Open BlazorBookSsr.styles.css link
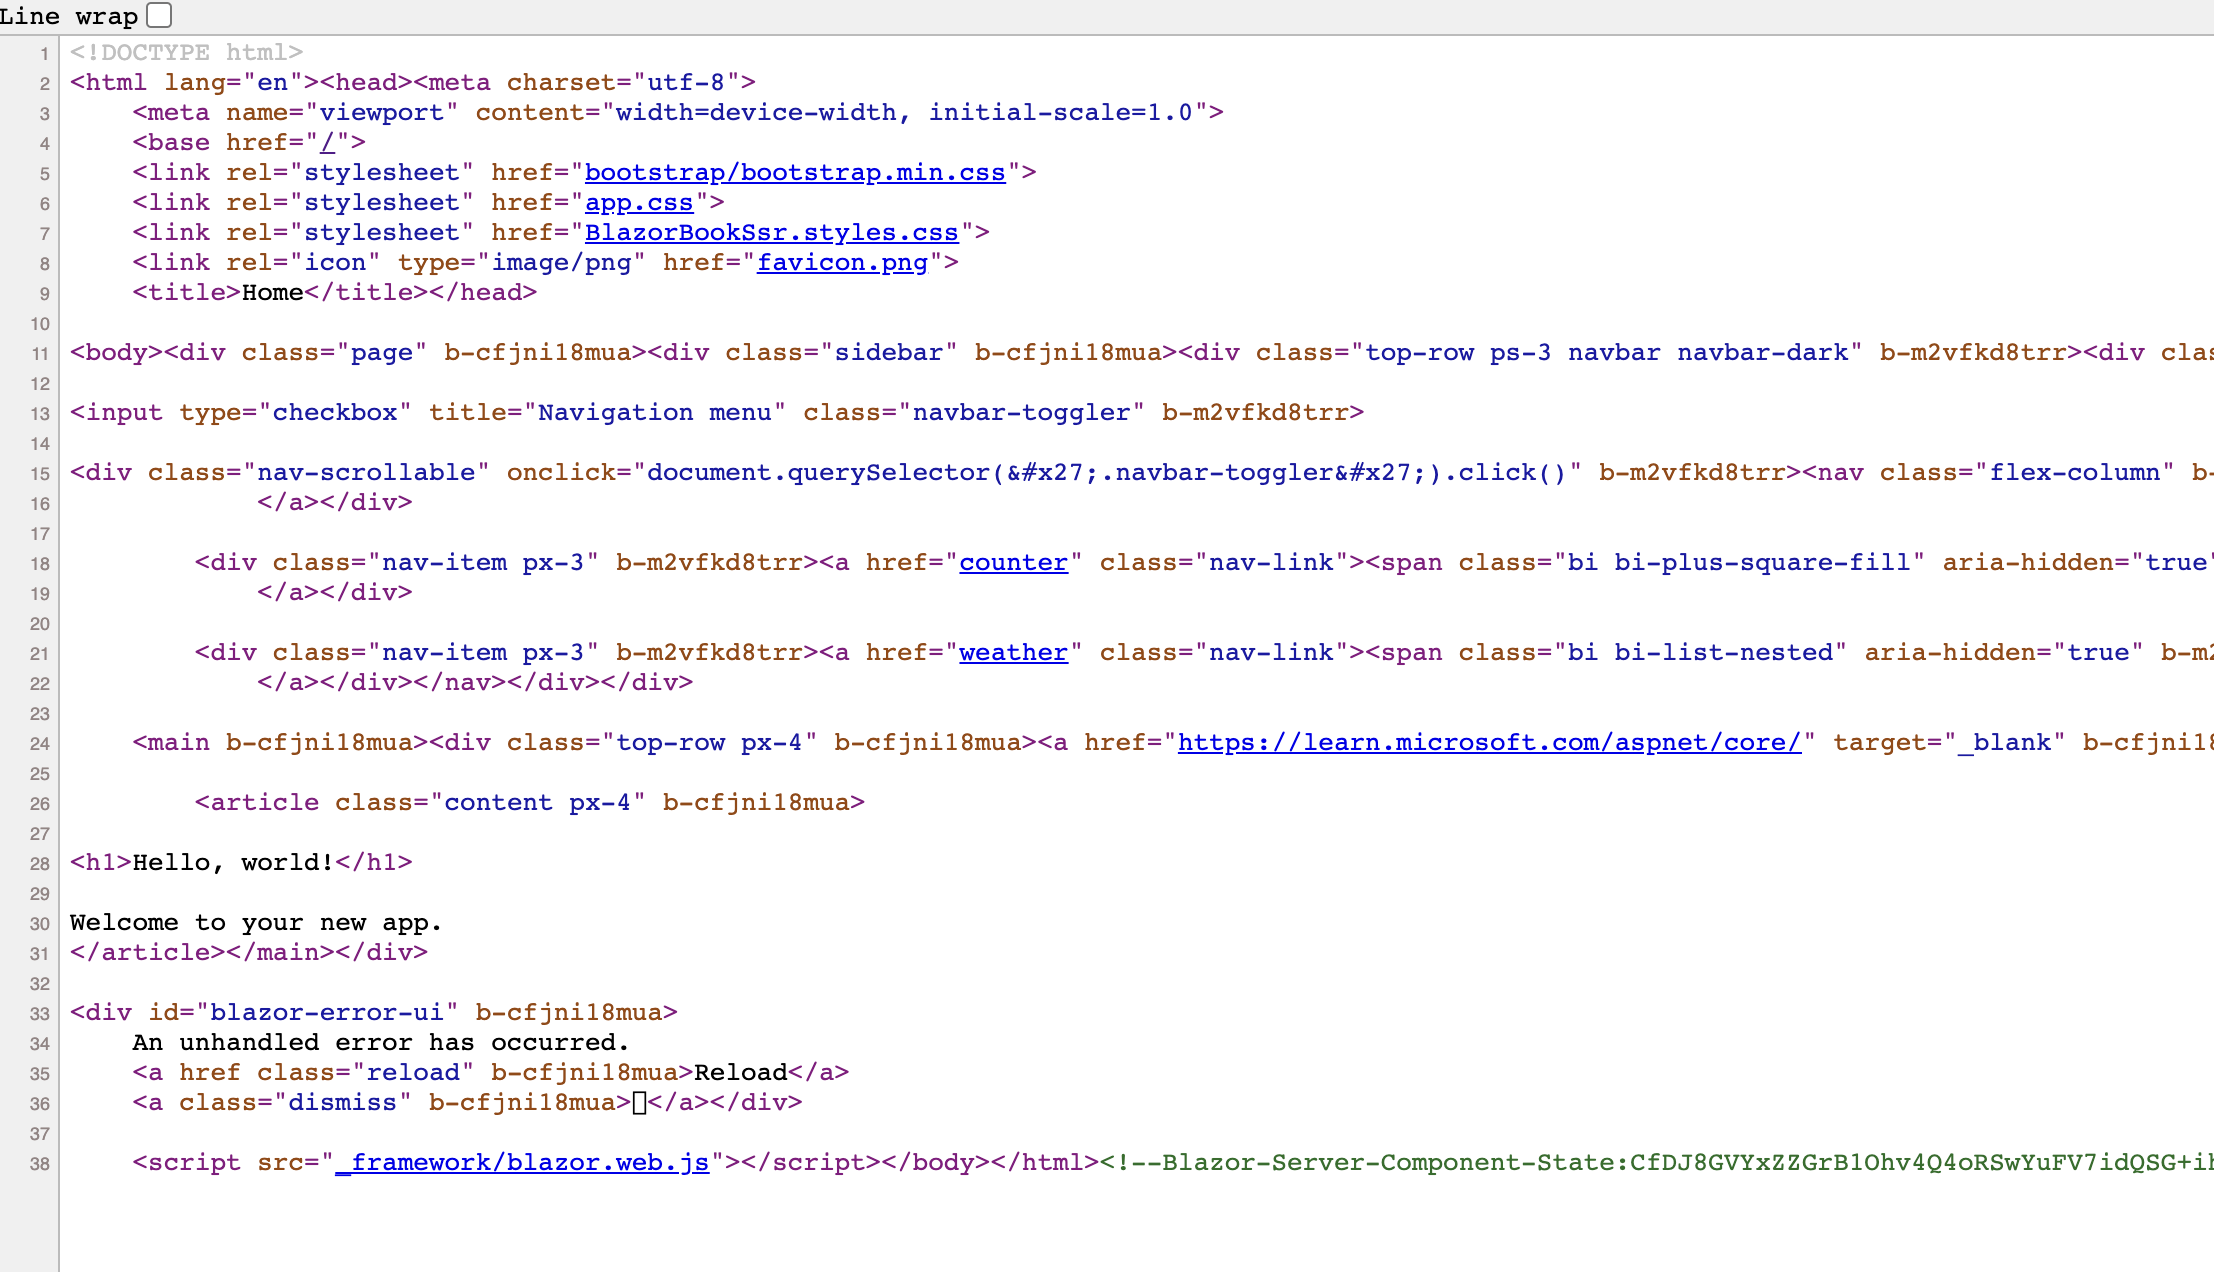Screen dimensions: 2214x1272 [x=771, y=233]
